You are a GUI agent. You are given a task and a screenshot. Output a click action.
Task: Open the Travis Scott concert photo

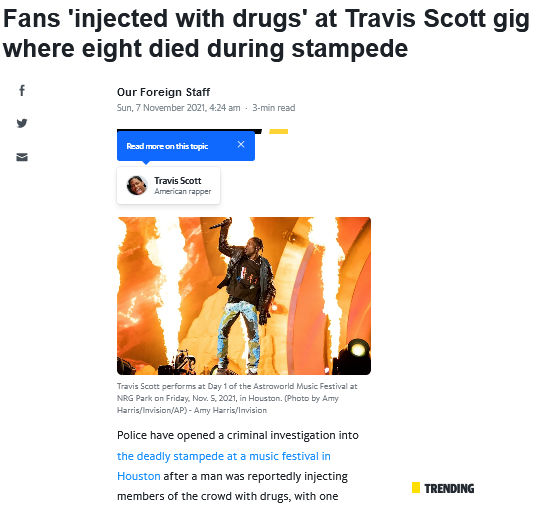click(x=244, y=296)
